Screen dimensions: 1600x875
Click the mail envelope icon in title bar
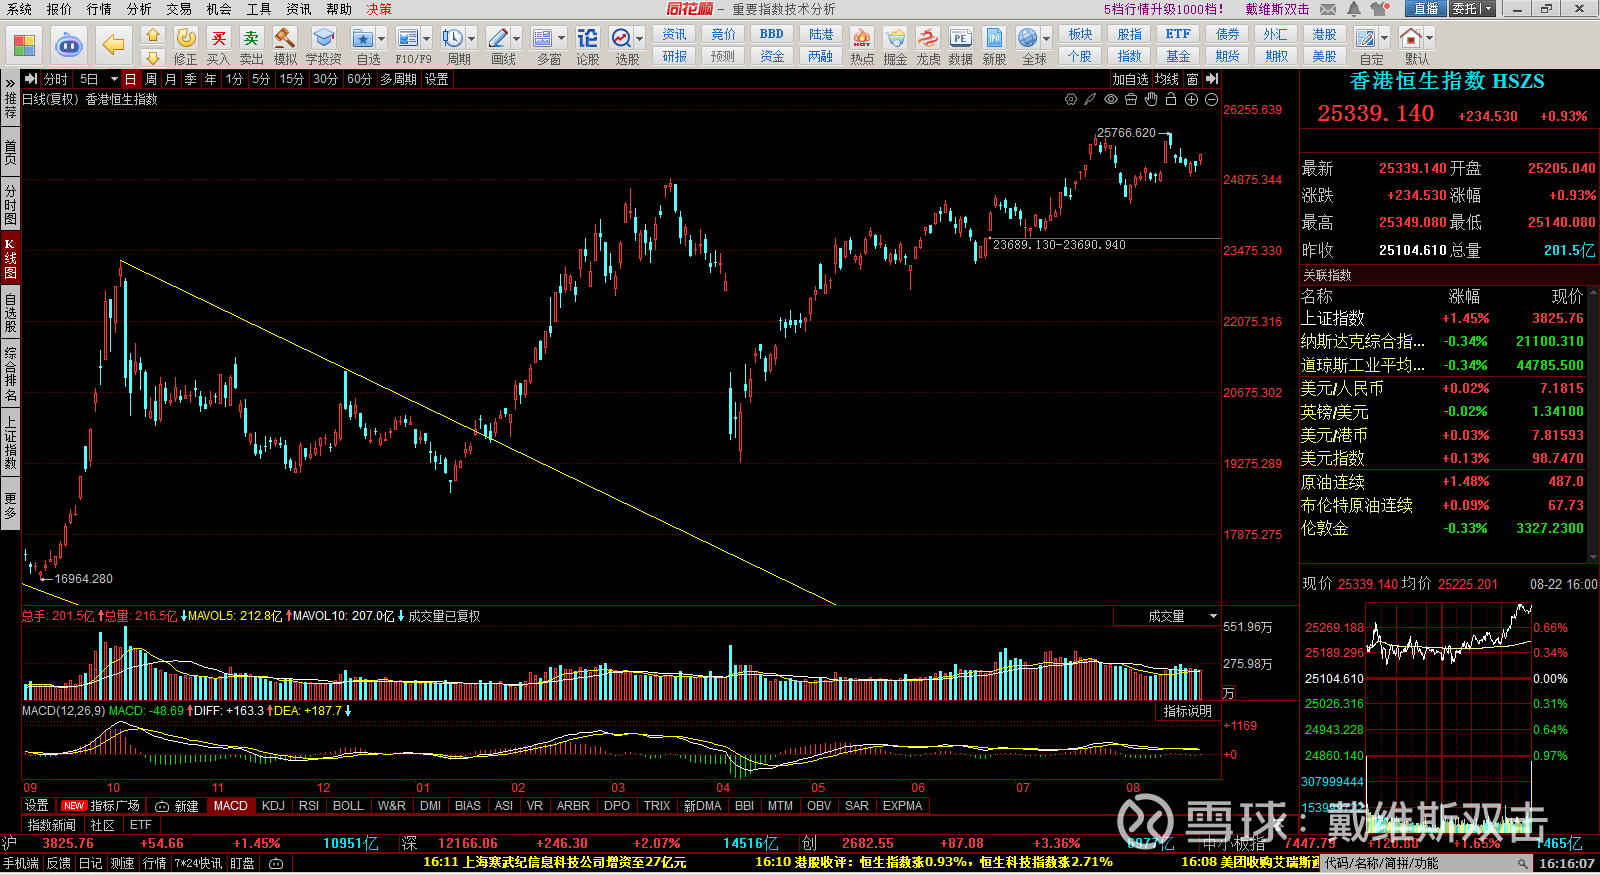pos(1328,9)
